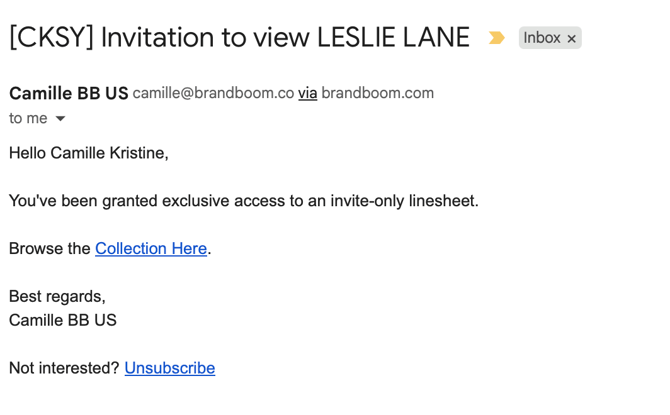This screenshot has width=670, height=415.
Task: Open the "Collection Here" link
Action: click(x=151, y=248)
